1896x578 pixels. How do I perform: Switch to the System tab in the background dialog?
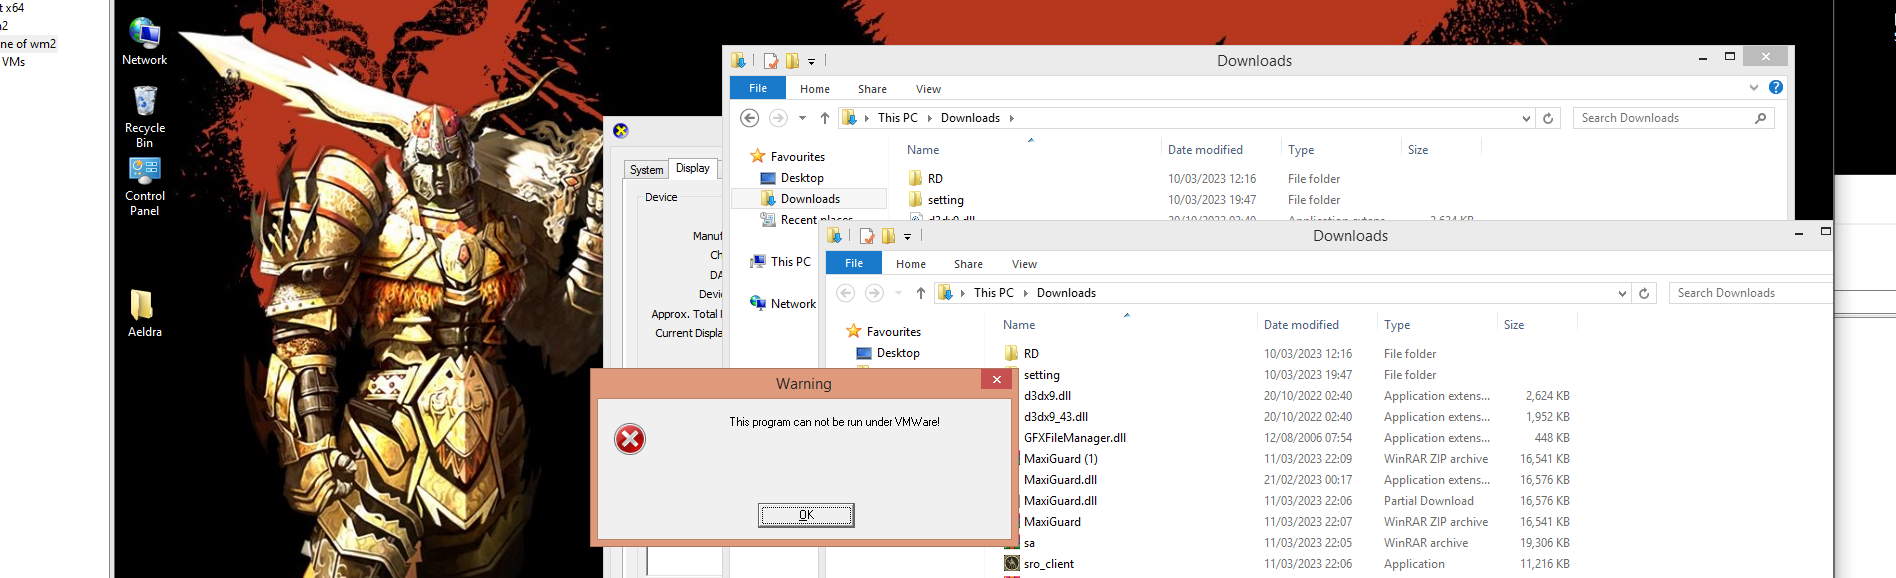(647, 170)
